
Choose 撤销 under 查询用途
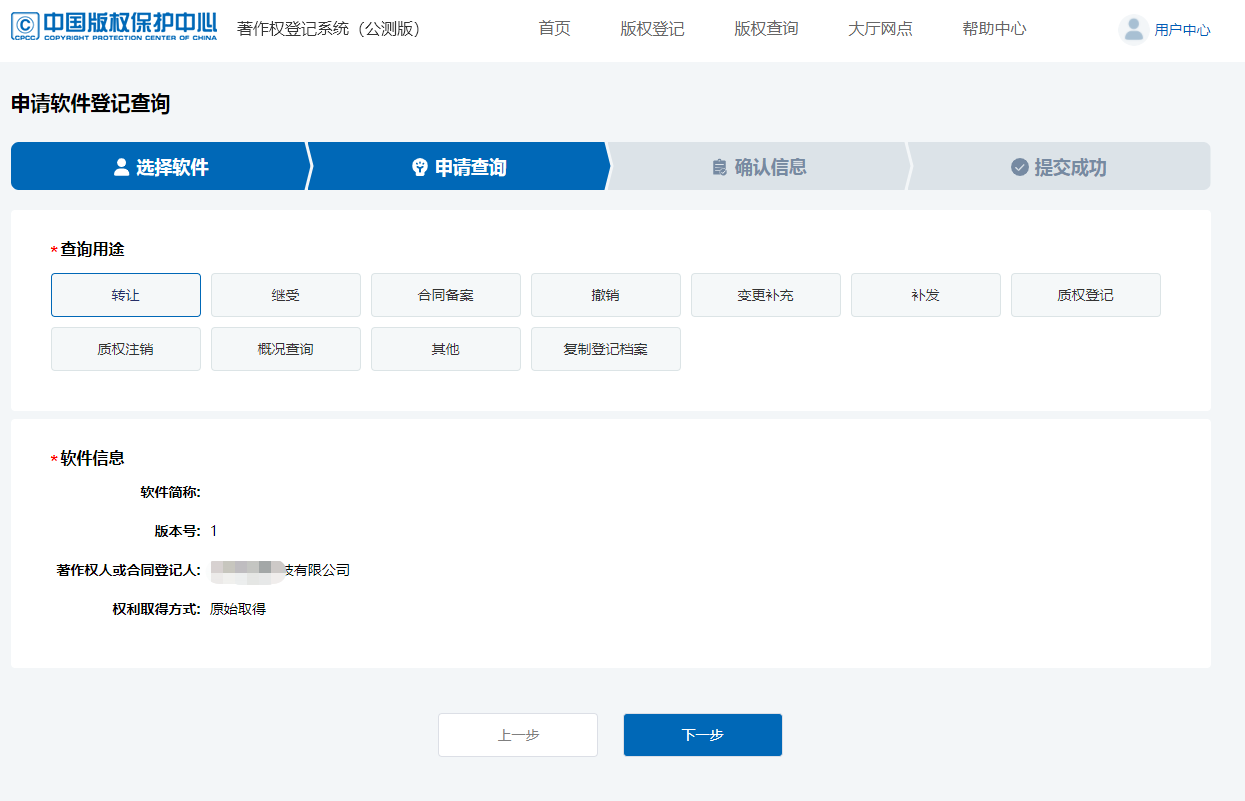coord(605,295)
